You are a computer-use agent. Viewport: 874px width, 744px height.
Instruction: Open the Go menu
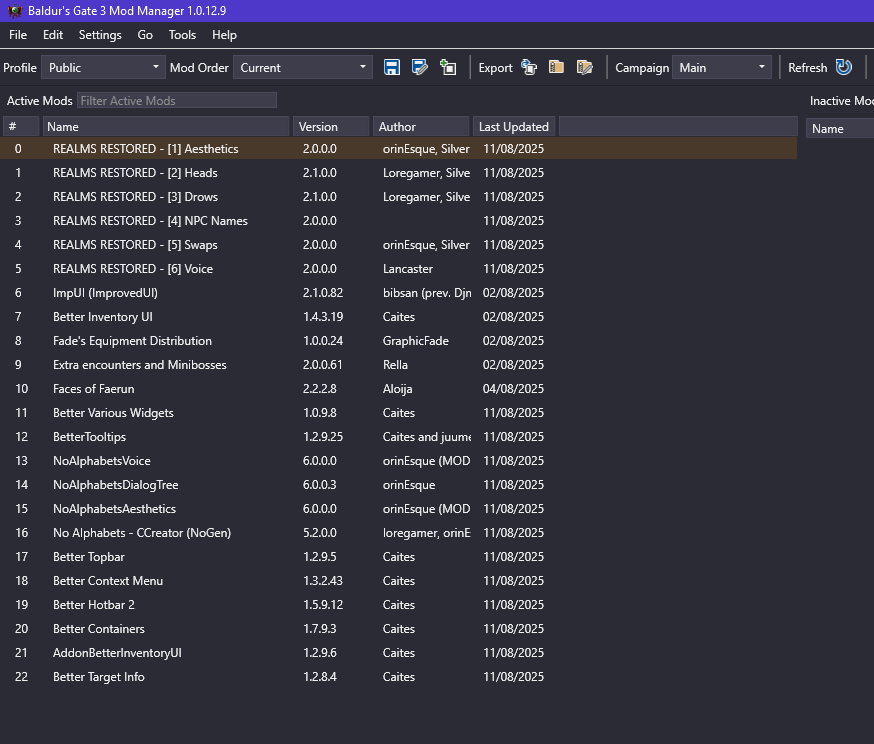click(145, 35)
